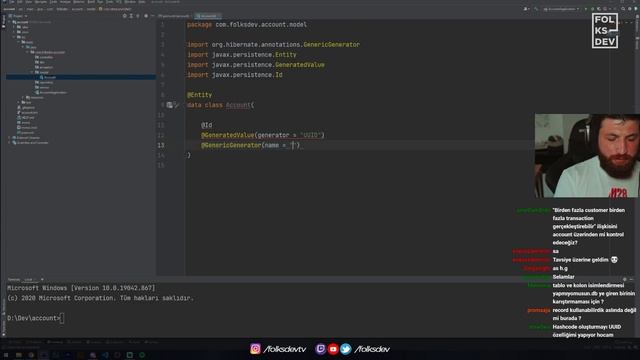
Task: Open the View menu
Action: (x=29, y=2)
